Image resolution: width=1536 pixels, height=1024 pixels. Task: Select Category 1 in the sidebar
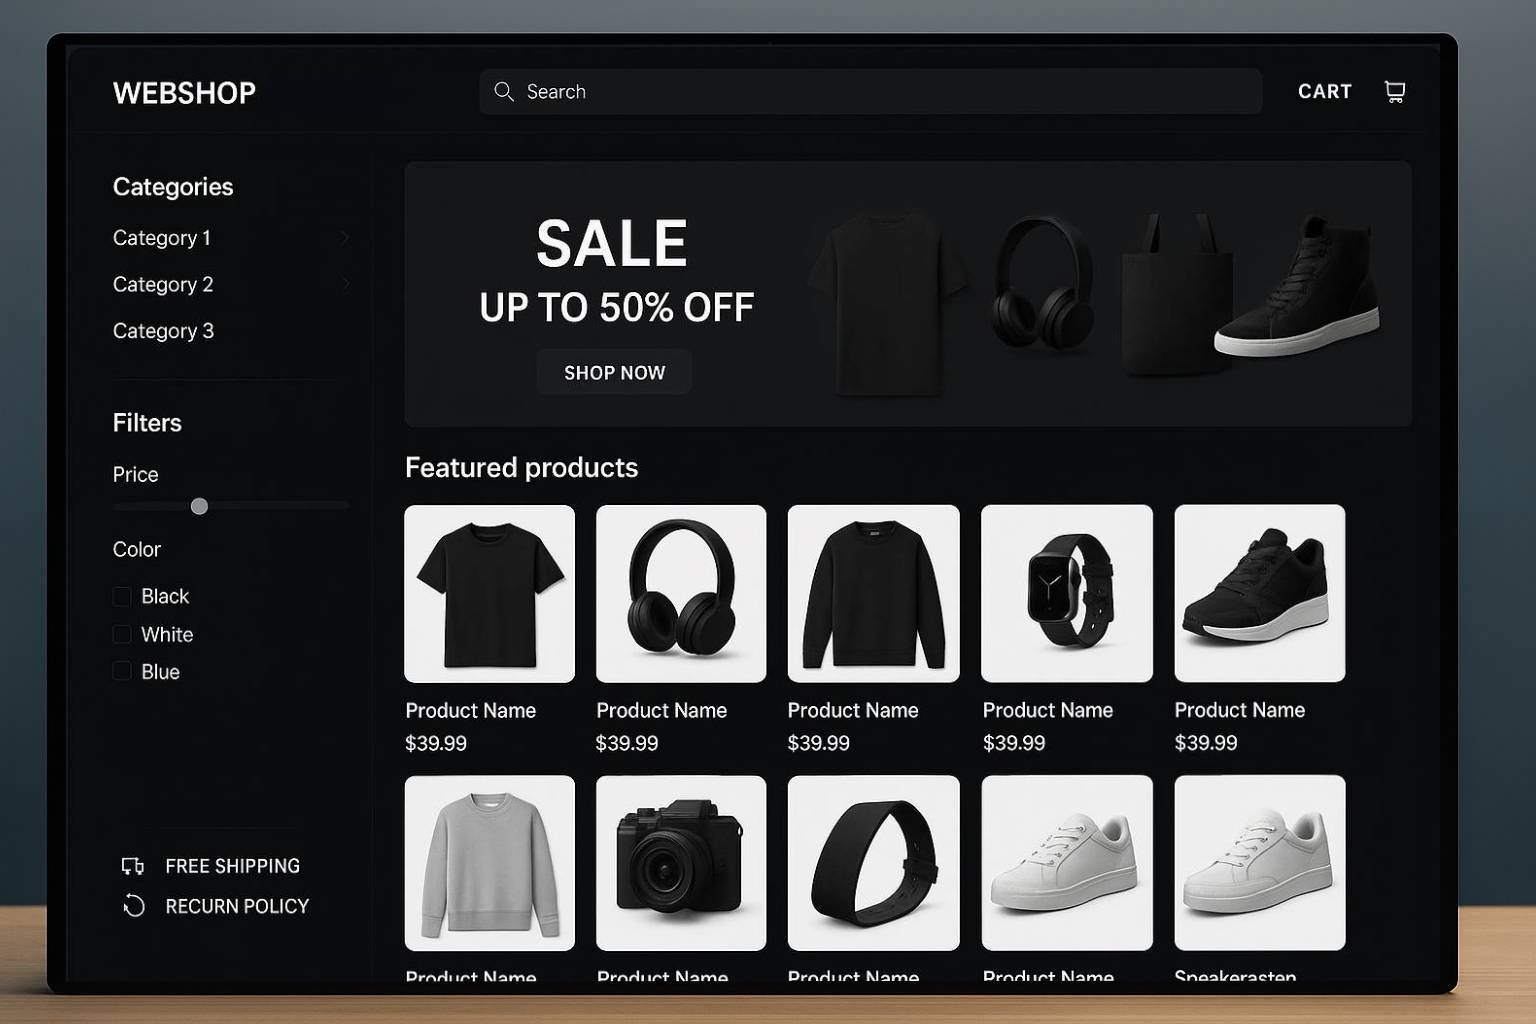tap(162, 238)
